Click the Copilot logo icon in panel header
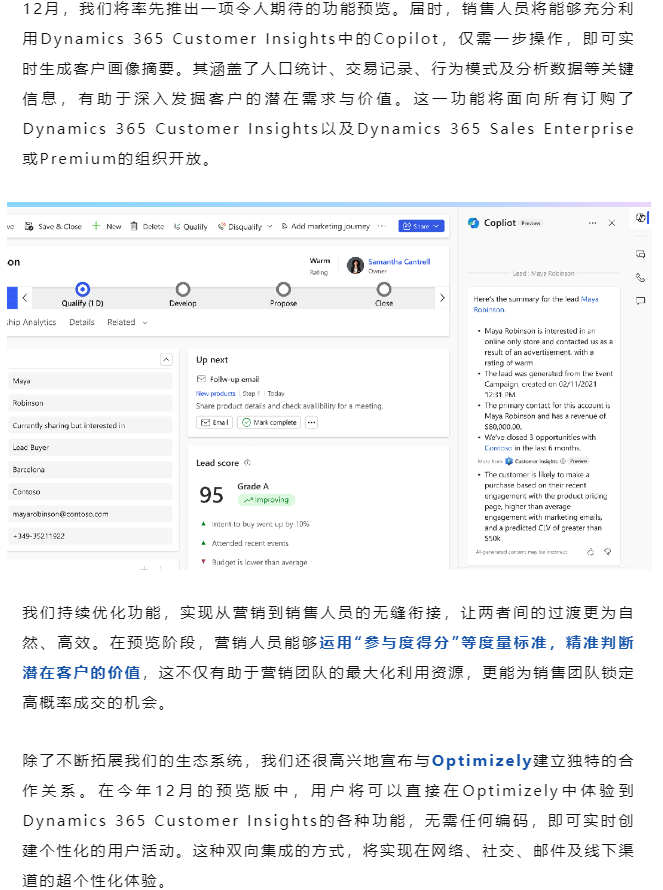 [473, 223]
